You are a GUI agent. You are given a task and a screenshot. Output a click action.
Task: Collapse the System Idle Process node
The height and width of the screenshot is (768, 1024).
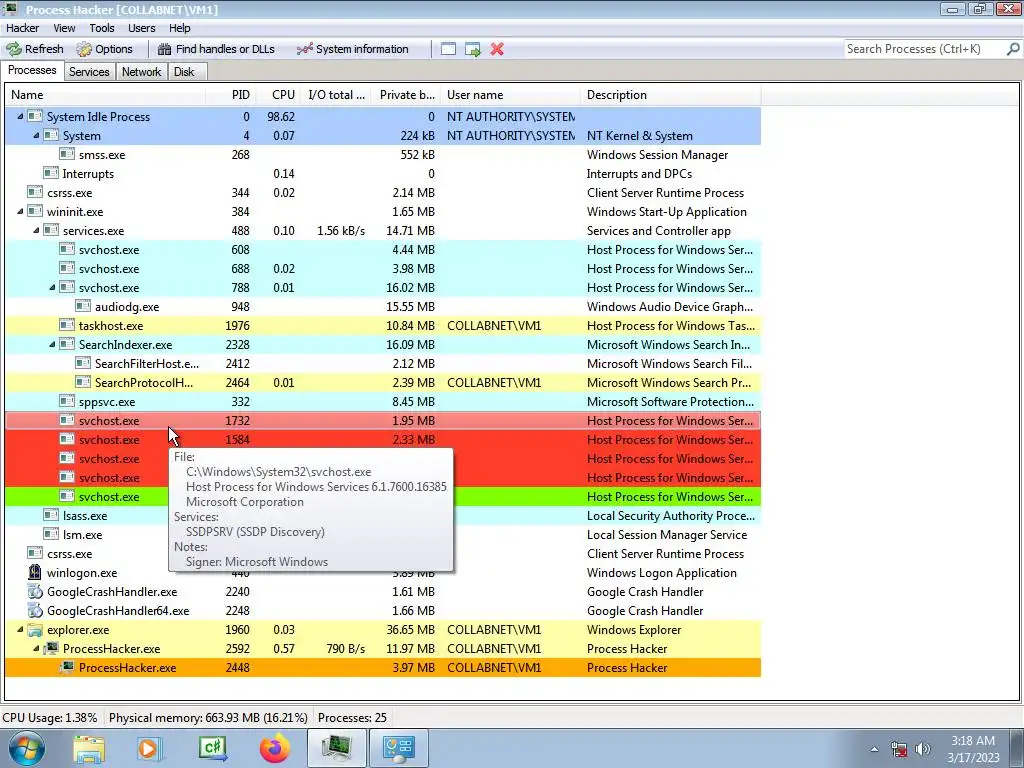20,117
